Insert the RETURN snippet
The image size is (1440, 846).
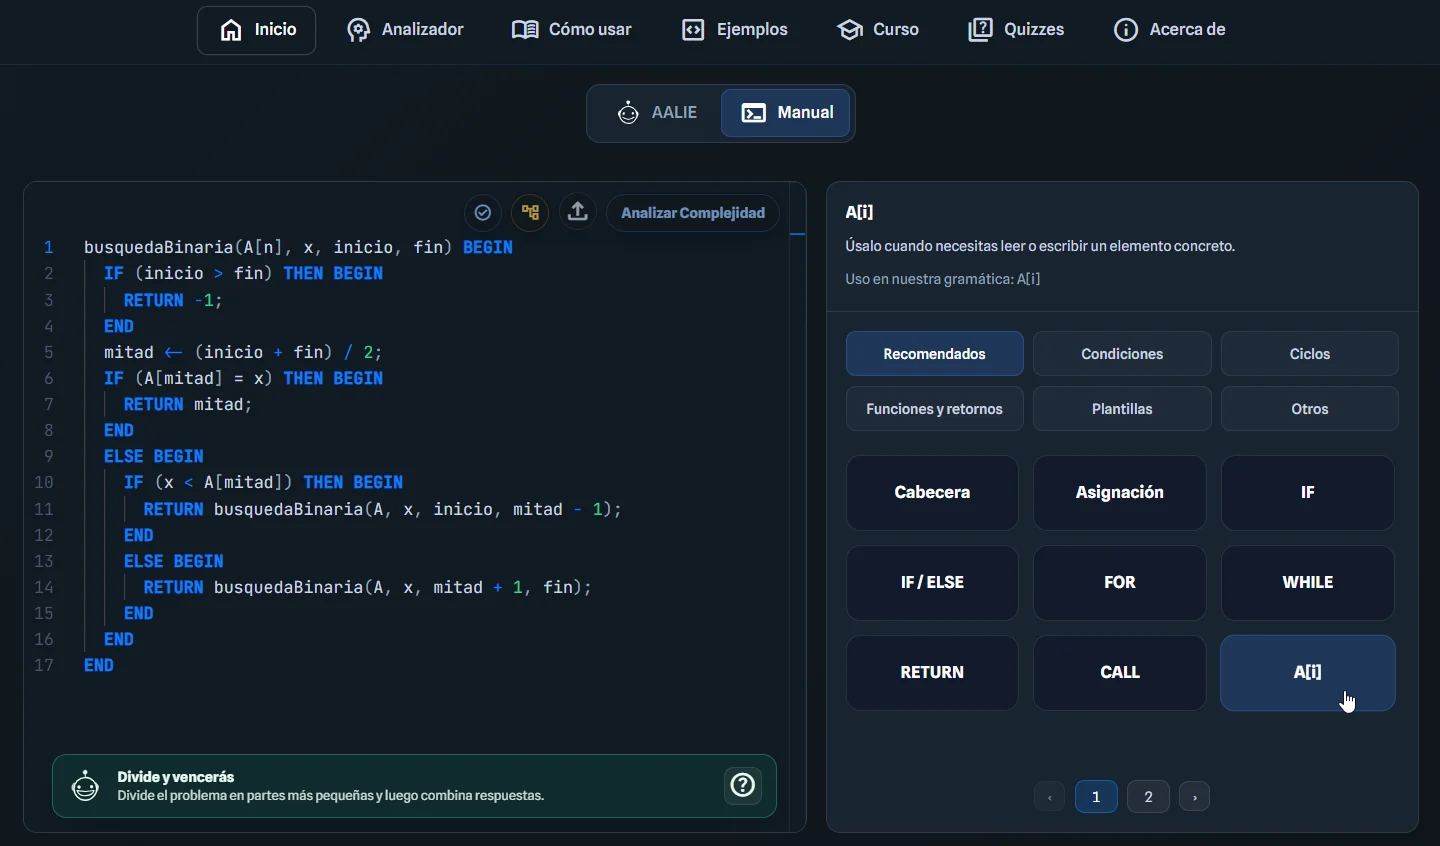pos(933,673)
